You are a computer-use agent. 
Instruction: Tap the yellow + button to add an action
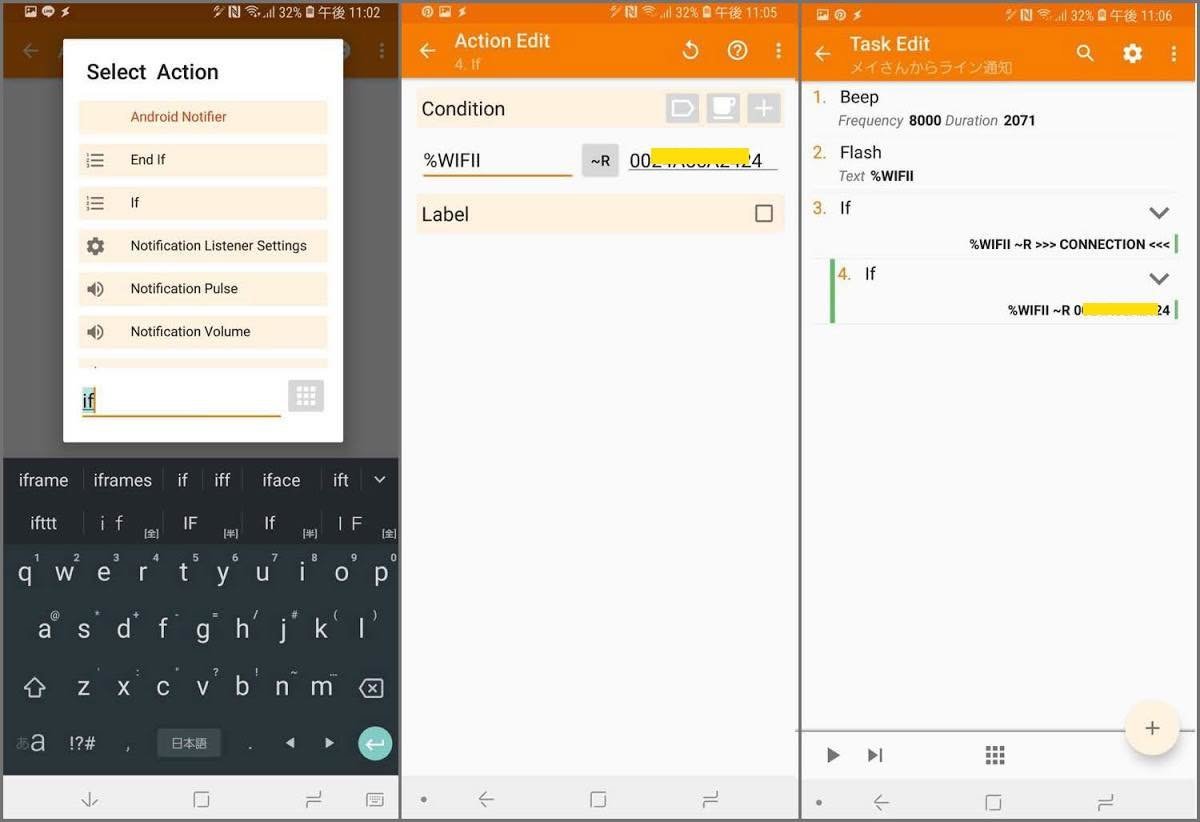(x=1151, y=728)
